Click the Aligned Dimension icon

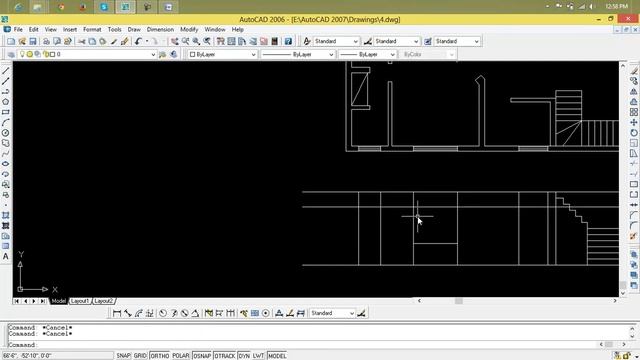coord(128,313)
